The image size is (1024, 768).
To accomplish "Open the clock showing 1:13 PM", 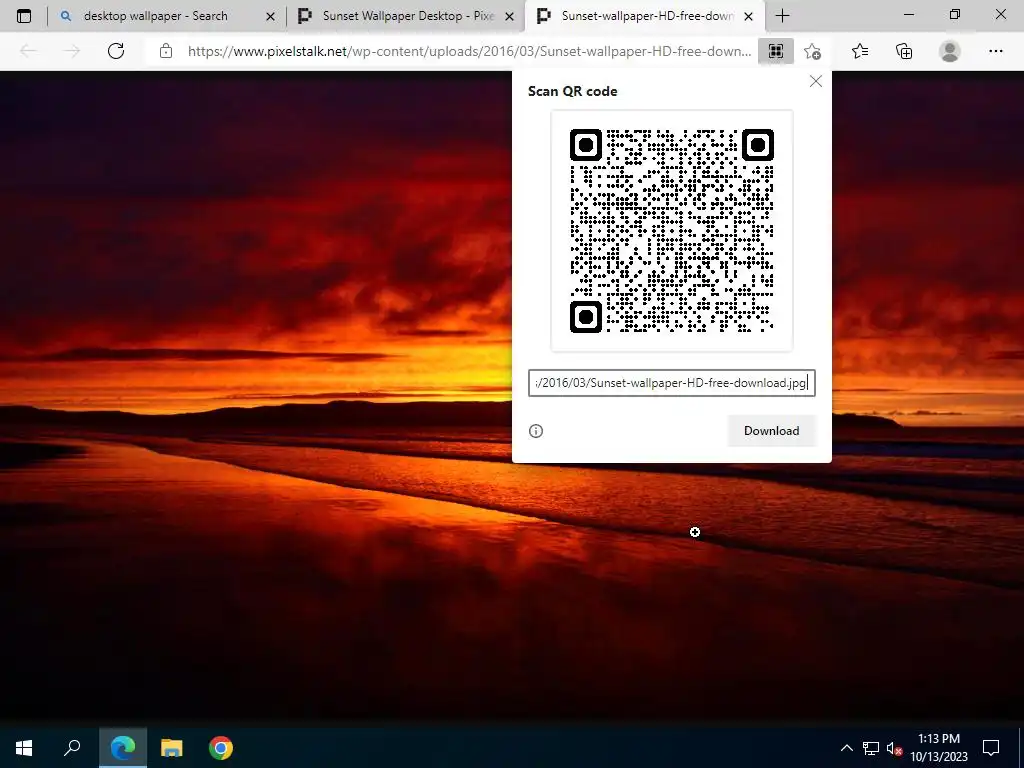I will (938, 748).
